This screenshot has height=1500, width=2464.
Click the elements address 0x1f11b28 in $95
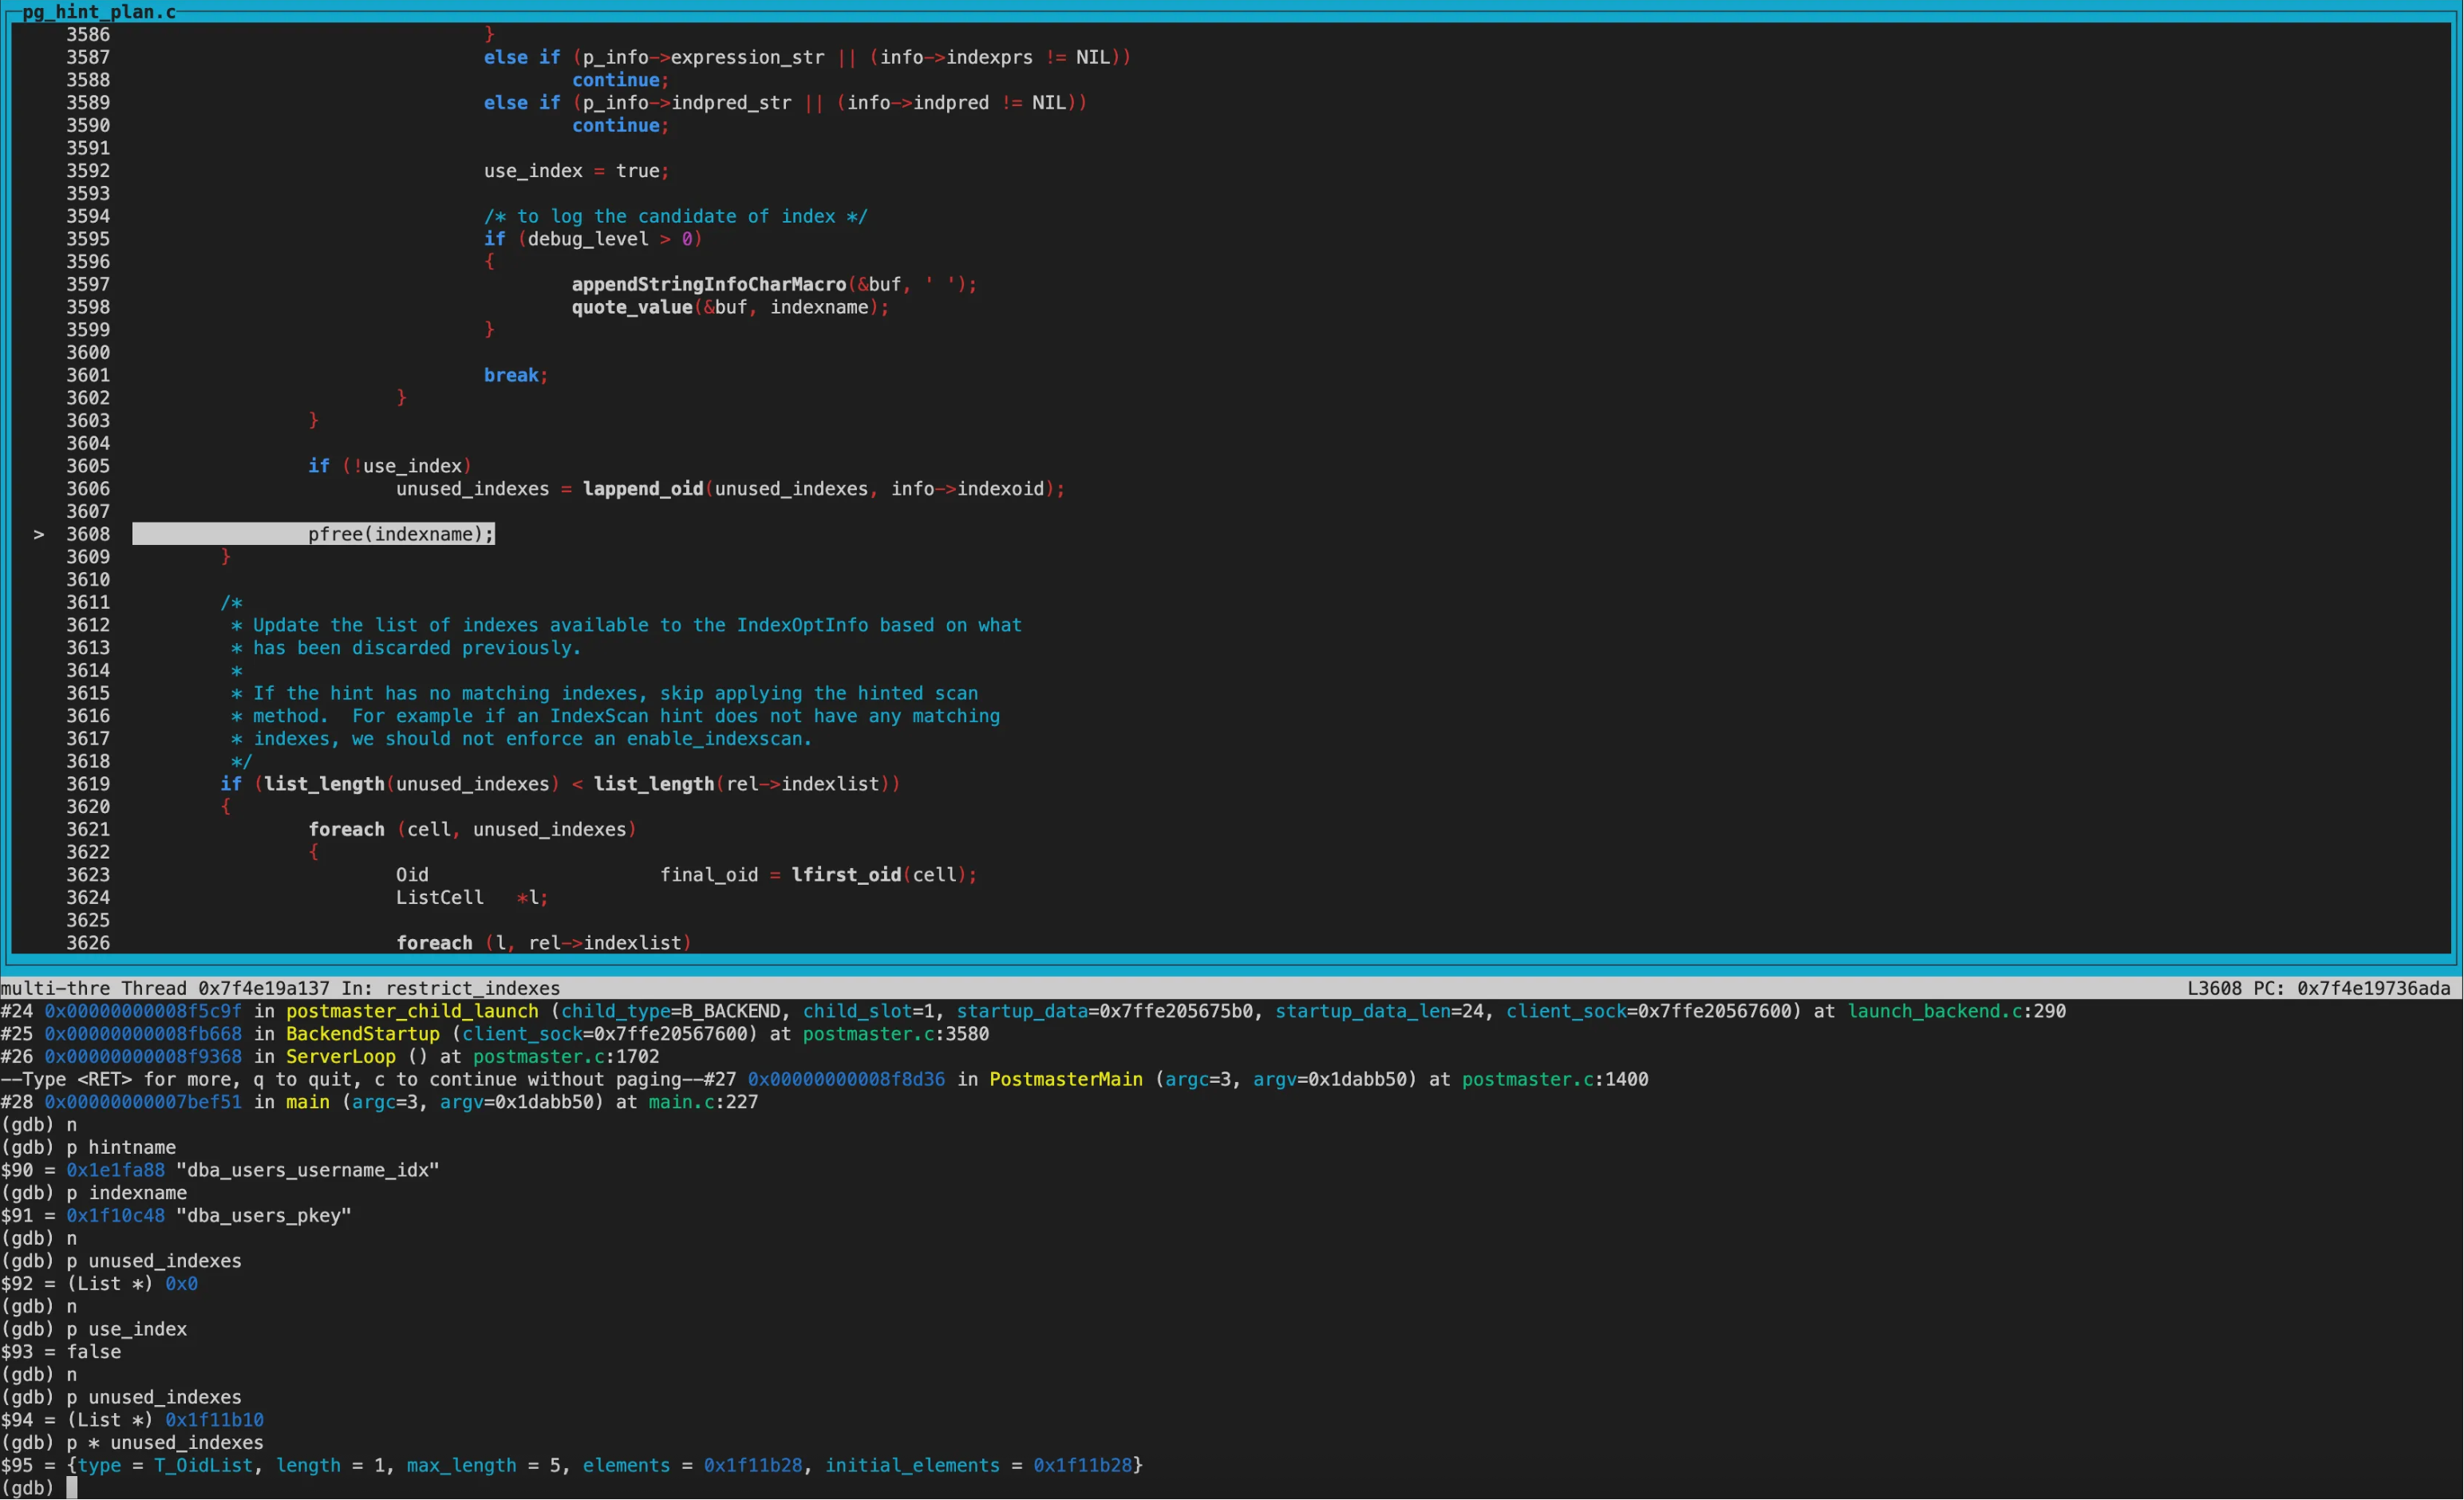[x=752, y=1465]
